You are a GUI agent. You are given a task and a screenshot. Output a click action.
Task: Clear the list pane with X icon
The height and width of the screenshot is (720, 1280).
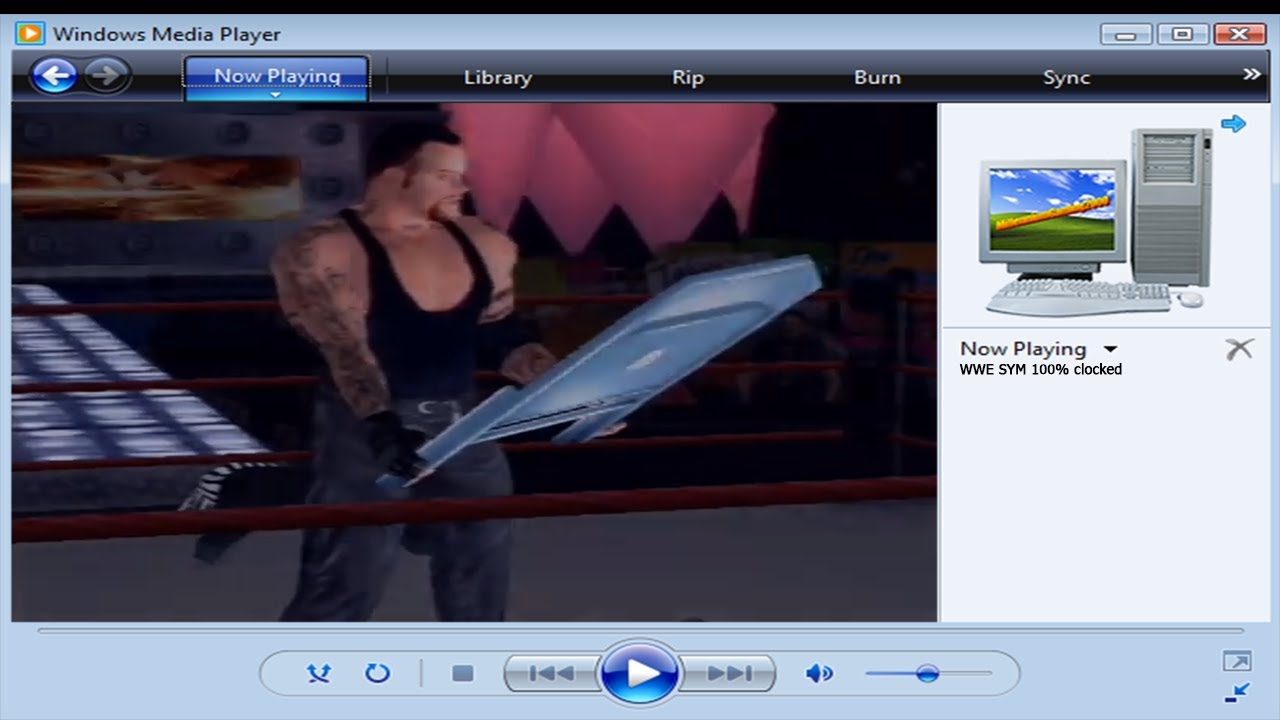tap(1238, 349)
